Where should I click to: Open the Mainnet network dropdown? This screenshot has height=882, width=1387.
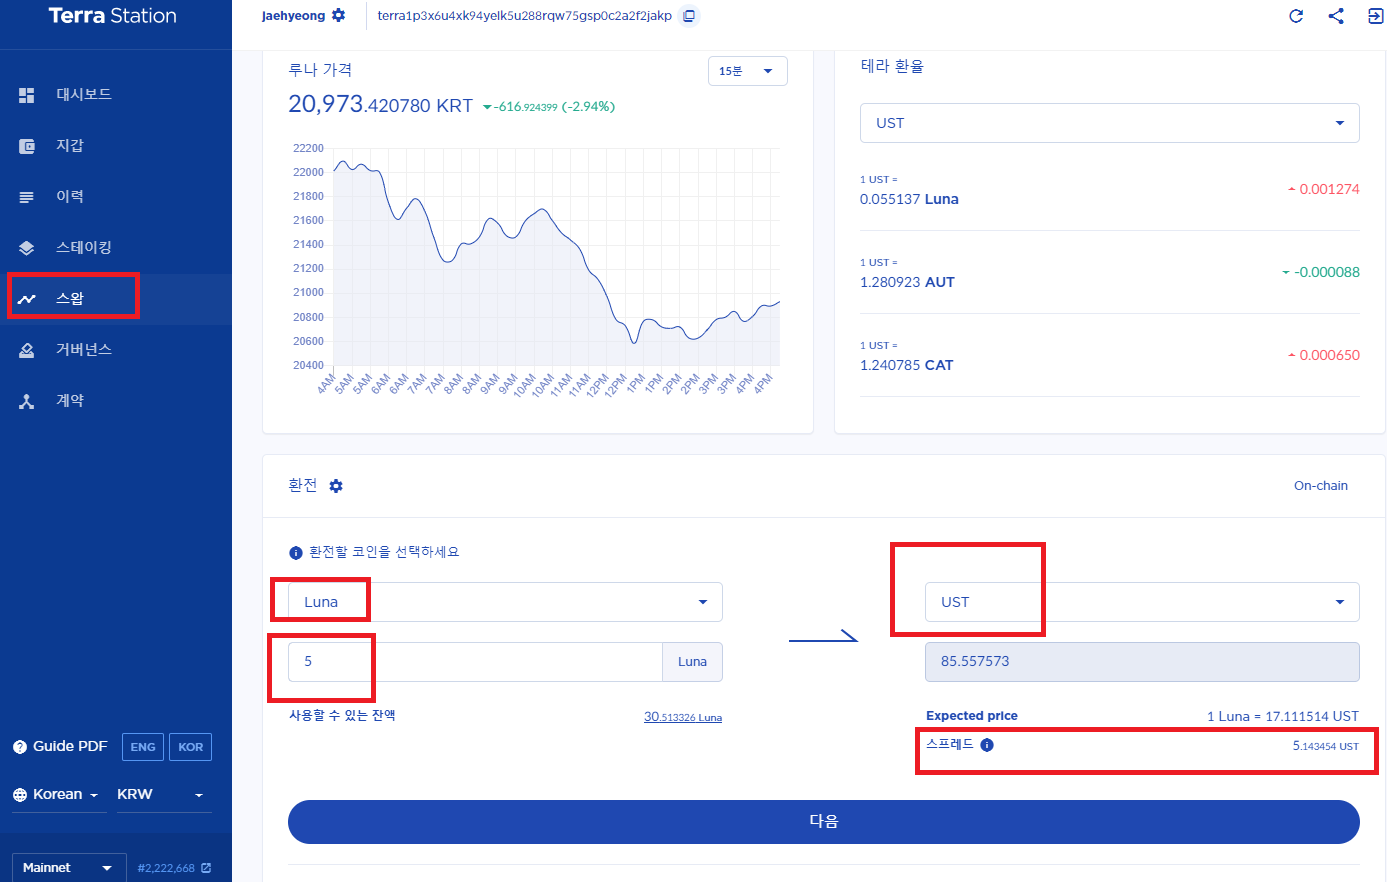coord(69,868)
